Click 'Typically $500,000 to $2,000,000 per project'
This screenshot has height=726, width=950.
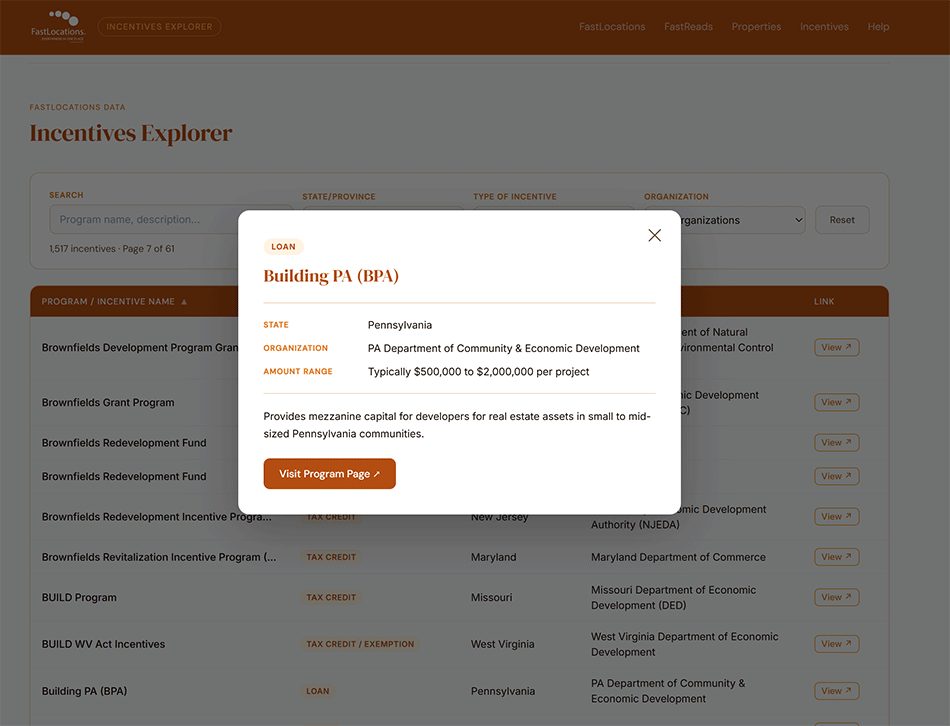click(479, 371)
